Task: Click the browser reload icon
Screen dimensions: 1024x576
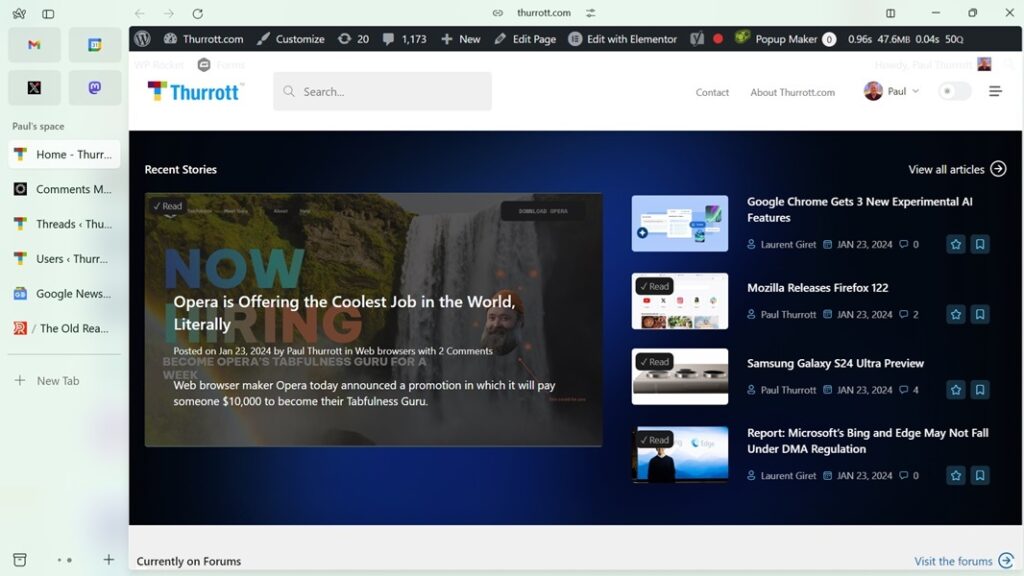Action: pos(197,14)
